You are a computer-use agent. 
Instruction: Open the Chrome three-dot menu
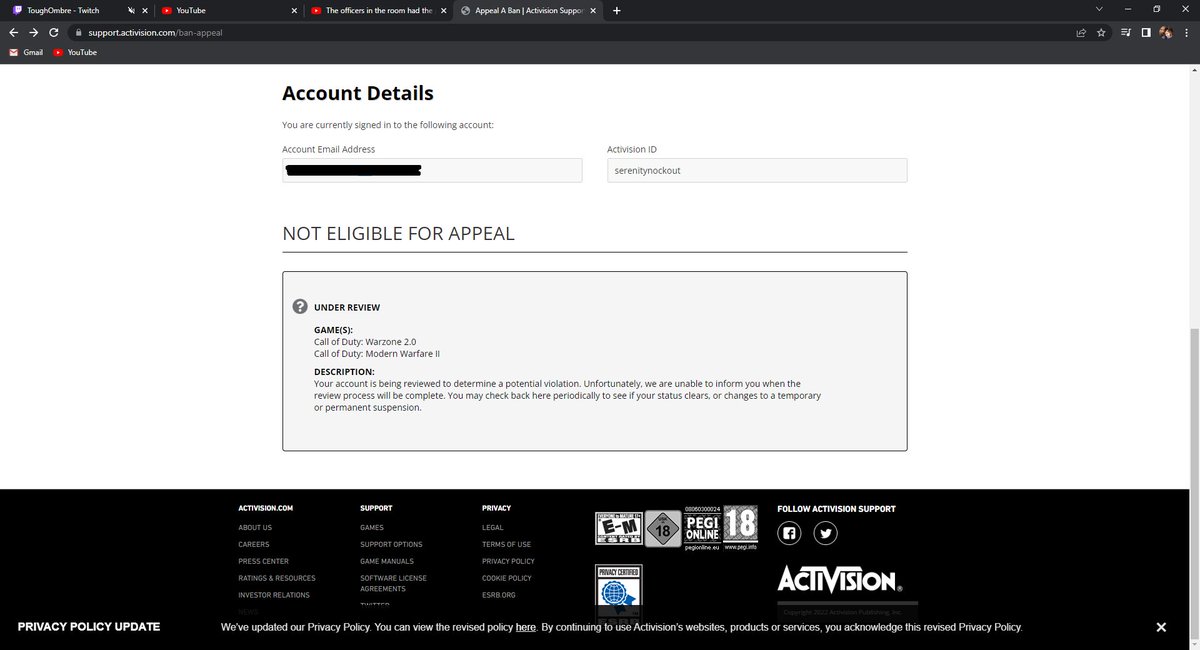point(1187,32)
